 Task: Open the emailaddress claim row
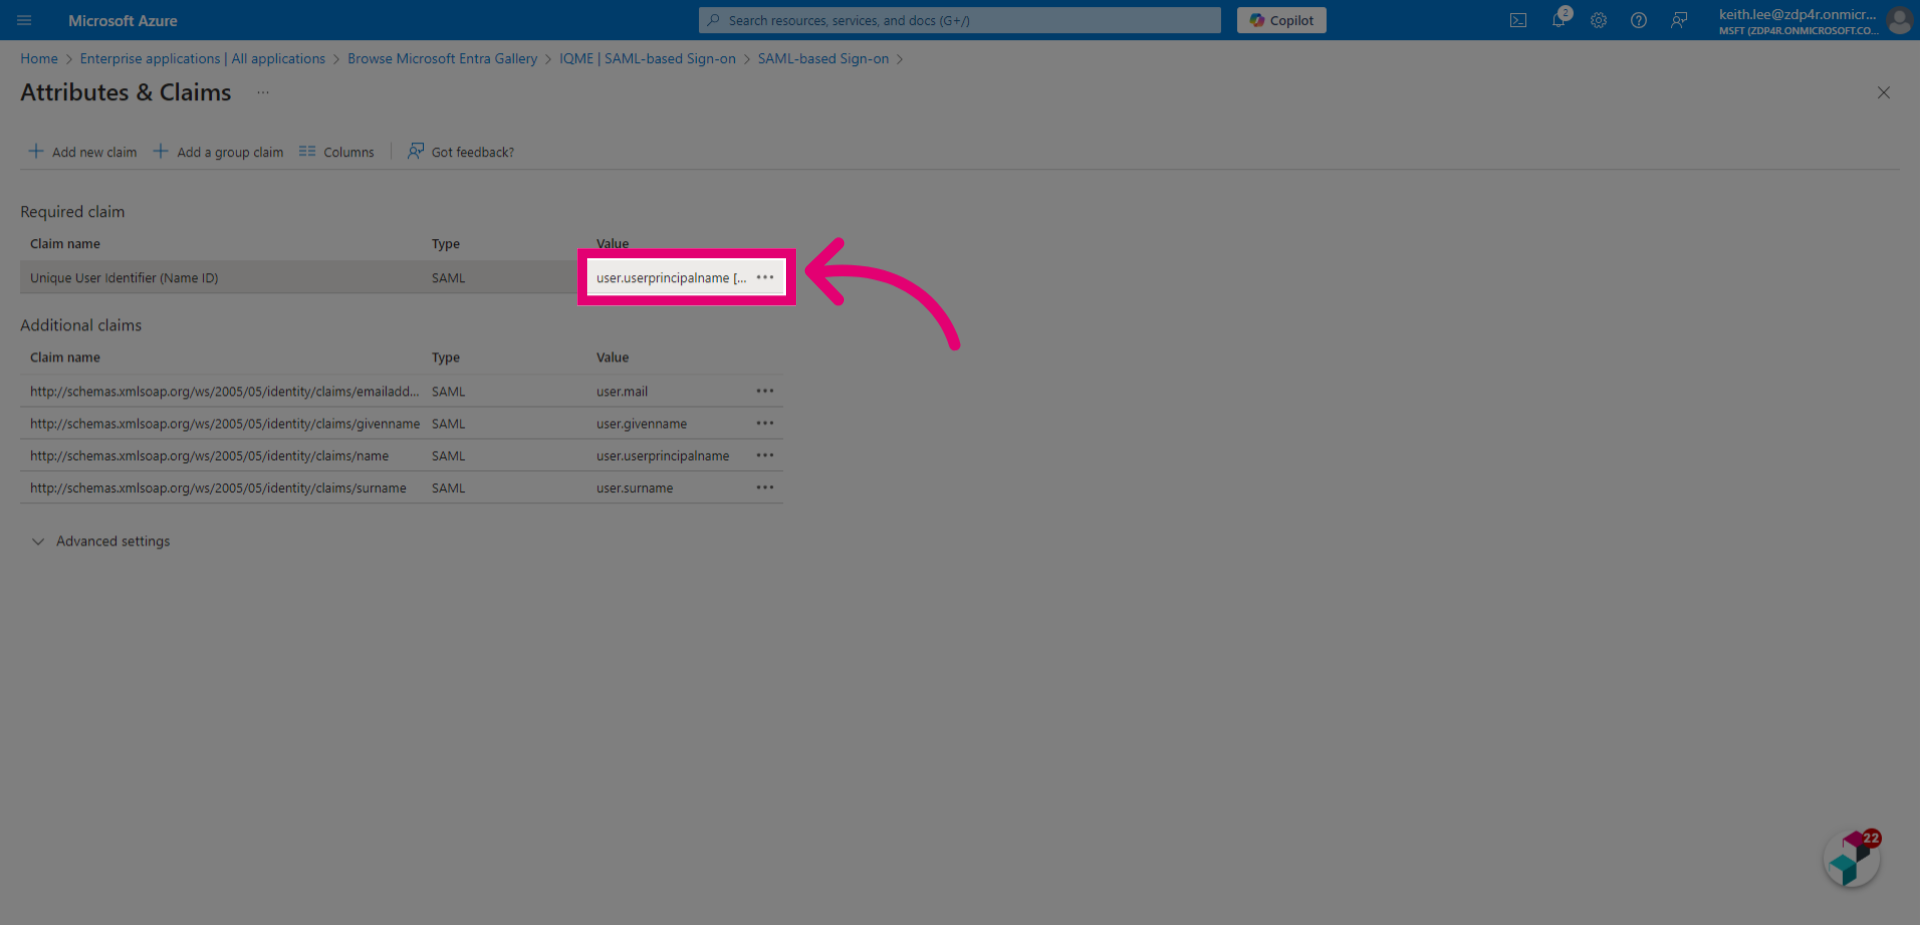click(x=401, y=391)
